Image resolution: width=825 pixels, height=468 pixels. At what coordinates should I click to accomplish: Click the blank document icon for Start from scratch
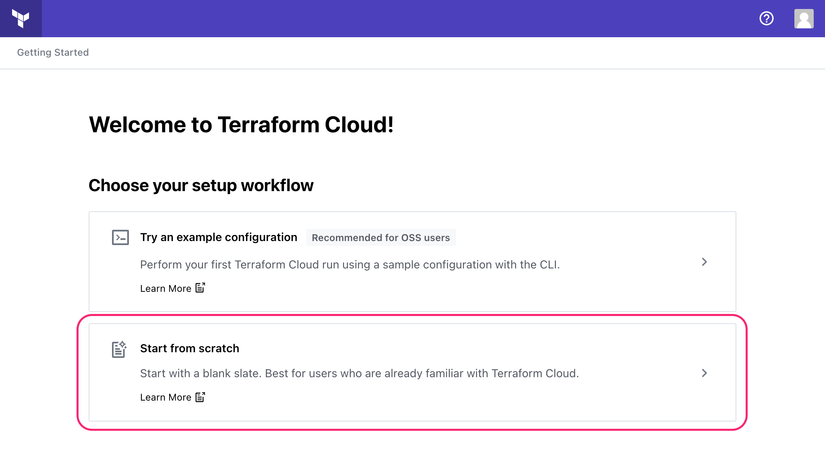119,349
